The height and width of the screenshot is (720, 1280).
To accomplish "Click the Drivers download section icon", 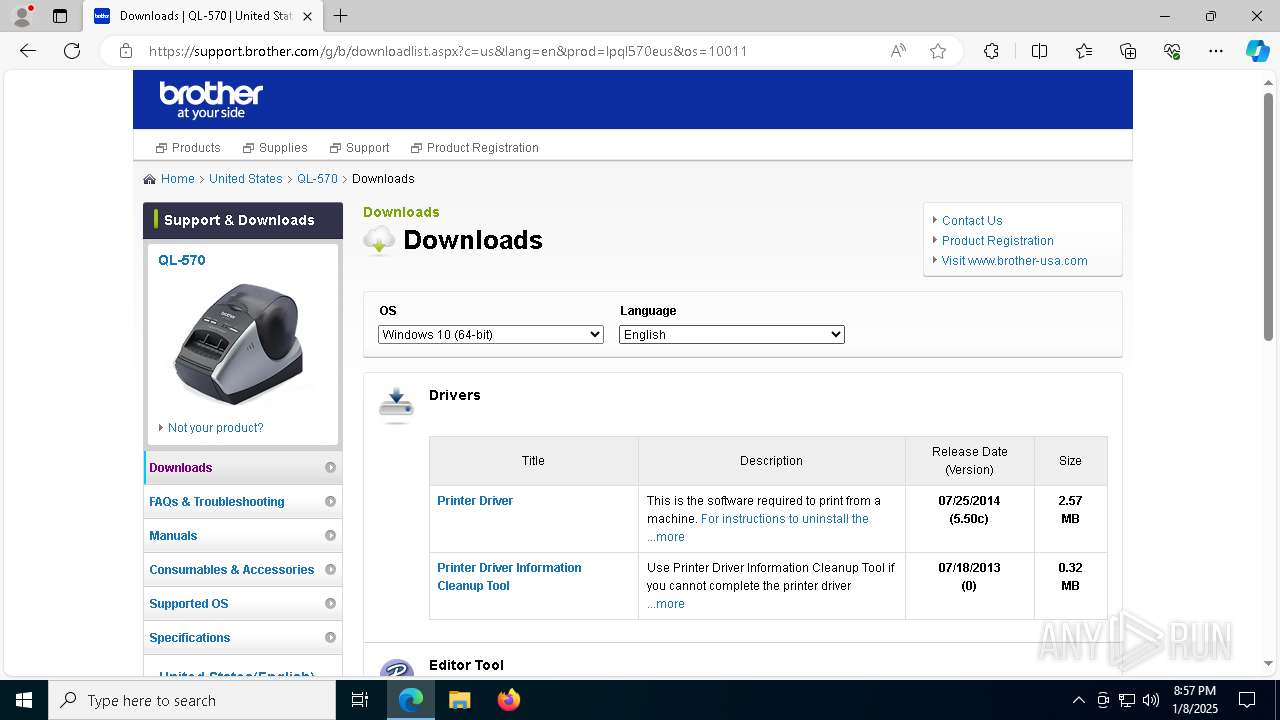I will 396,405.
